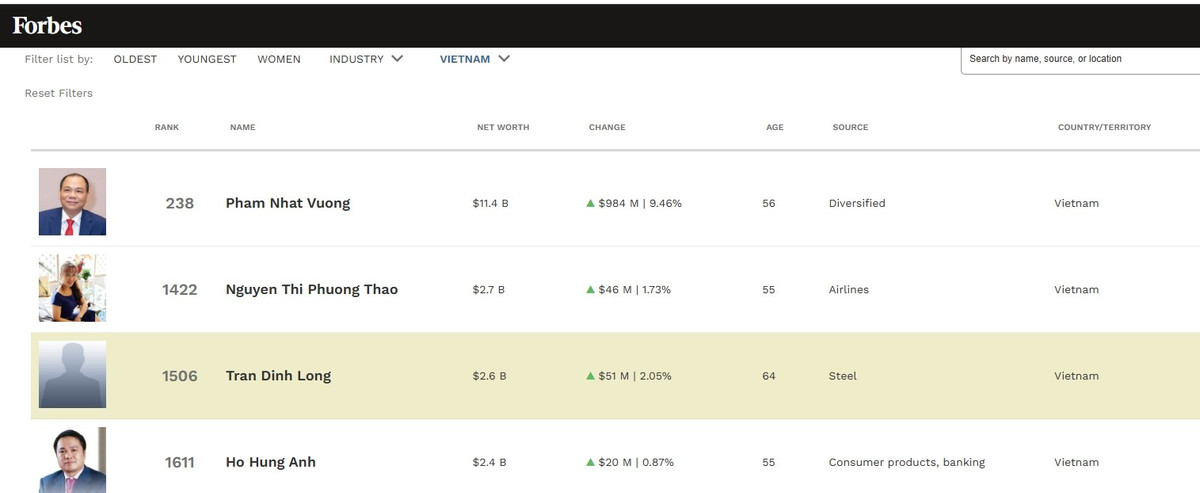Filter list by Women

tap(279, 59)
